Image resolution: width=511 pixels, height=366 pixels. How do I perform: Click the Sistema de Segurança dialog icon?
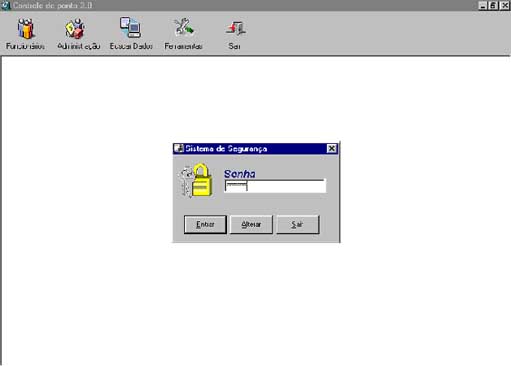tap(179, 148)
